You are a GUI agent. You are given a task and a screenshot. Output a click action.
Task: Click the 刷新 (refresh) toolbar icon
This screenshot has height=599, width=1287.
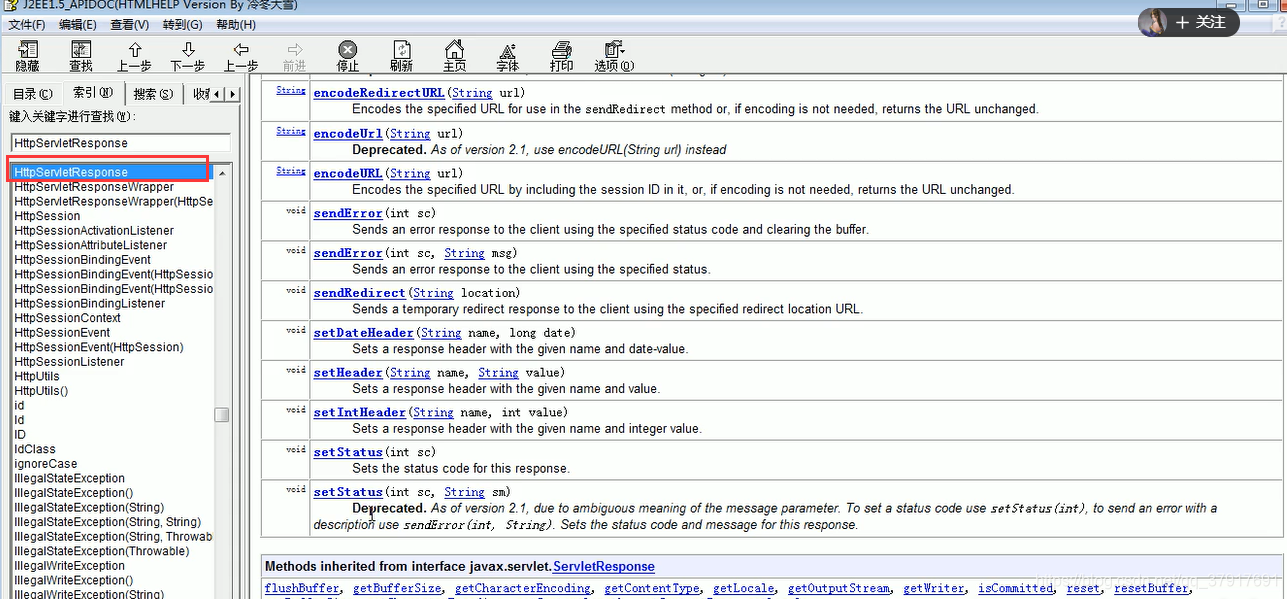pyautogui.click(x=401, y=56)
